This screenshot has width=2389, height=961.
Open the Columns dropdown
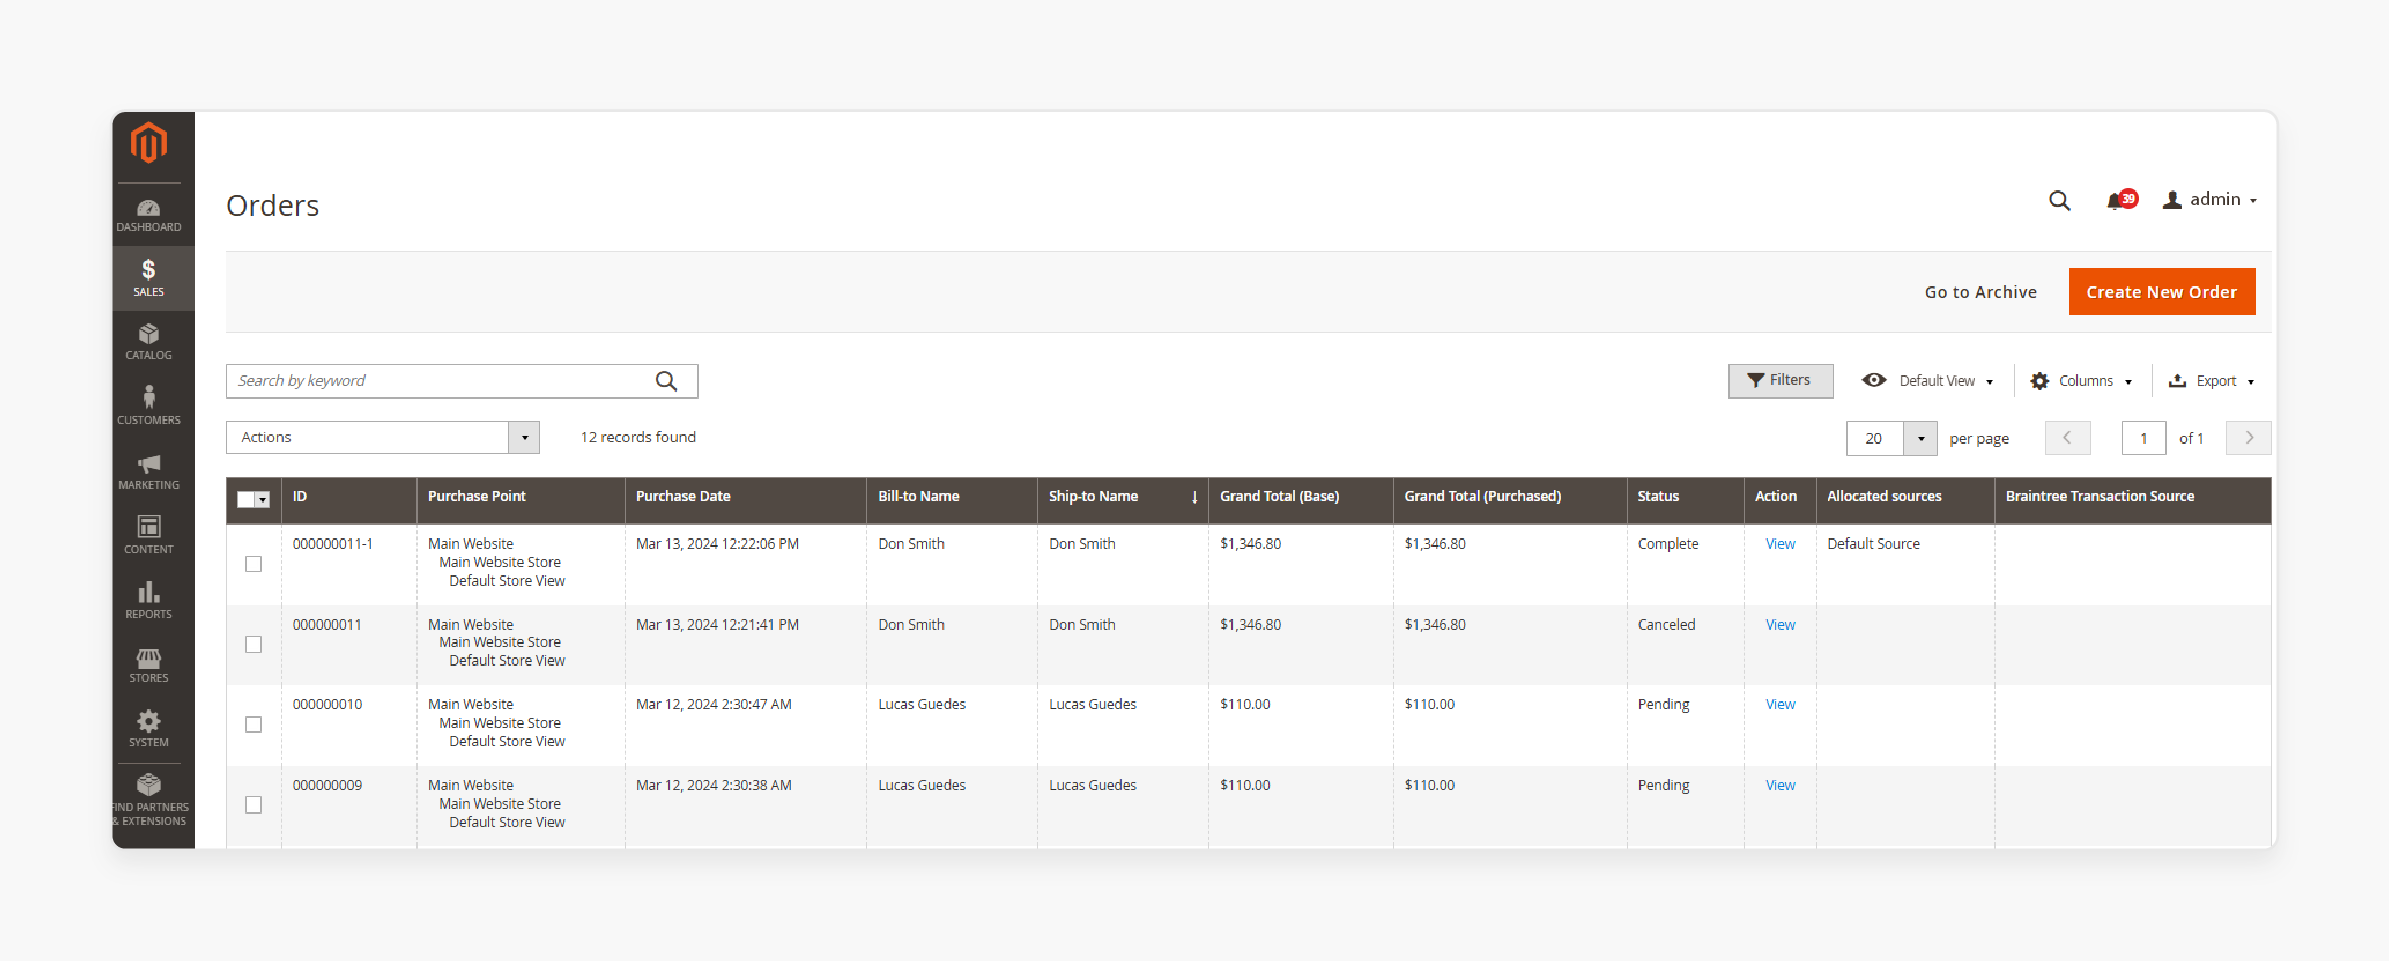(2082, 381)
